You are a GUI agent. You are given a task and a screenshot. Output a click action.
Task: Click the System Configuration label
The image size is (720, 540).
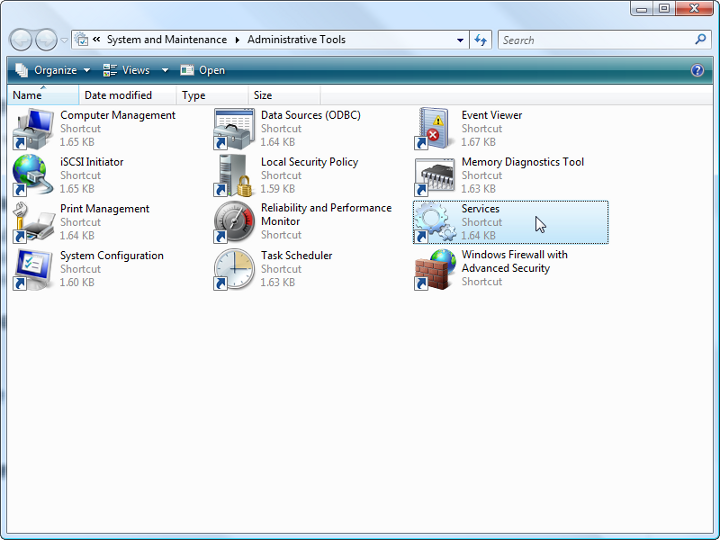112,256
